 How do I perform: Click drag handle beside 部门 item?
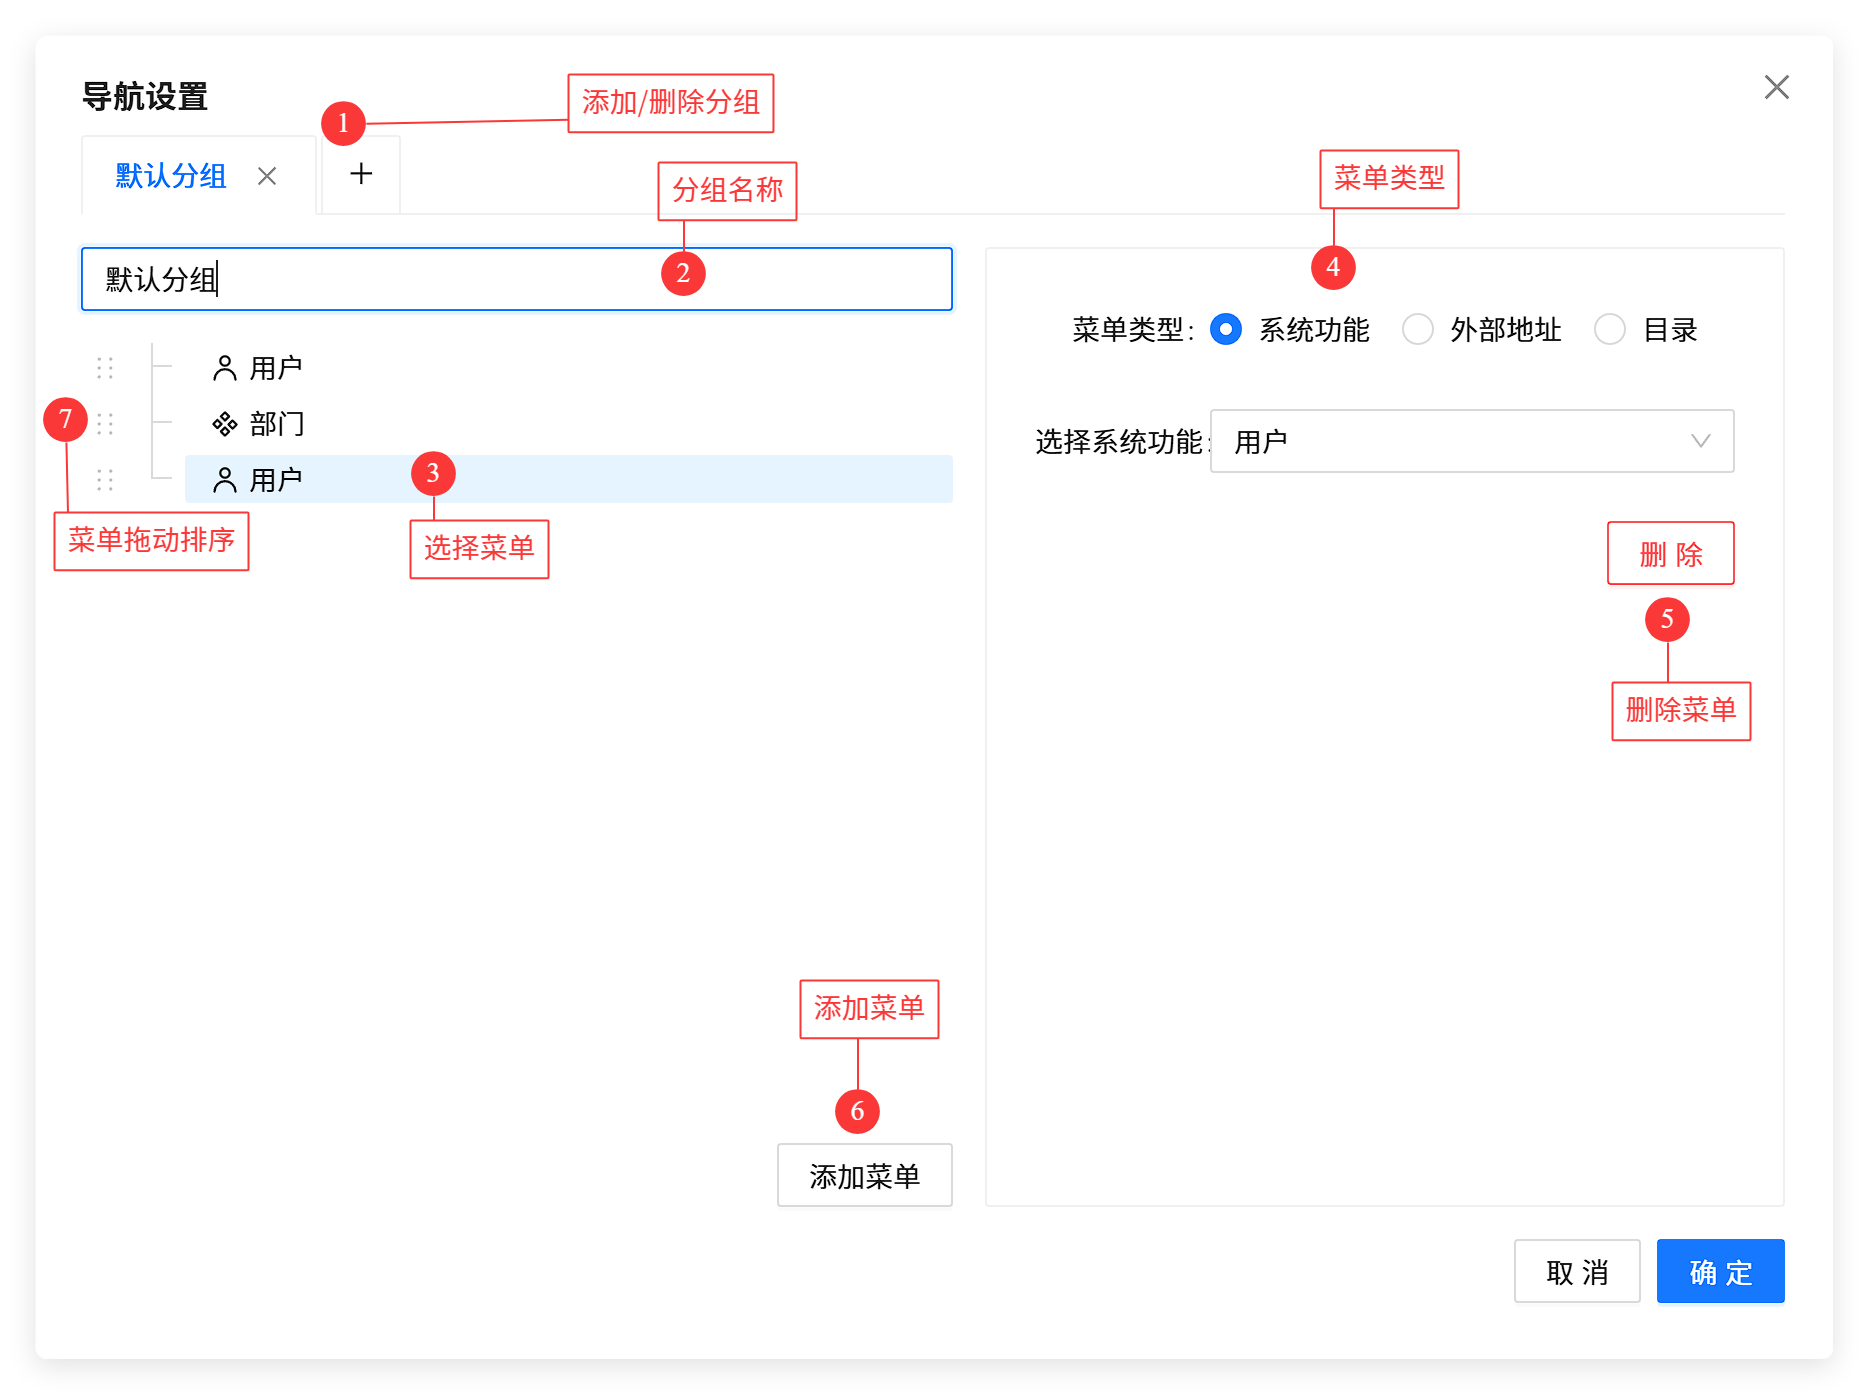[x=105, y=424]
